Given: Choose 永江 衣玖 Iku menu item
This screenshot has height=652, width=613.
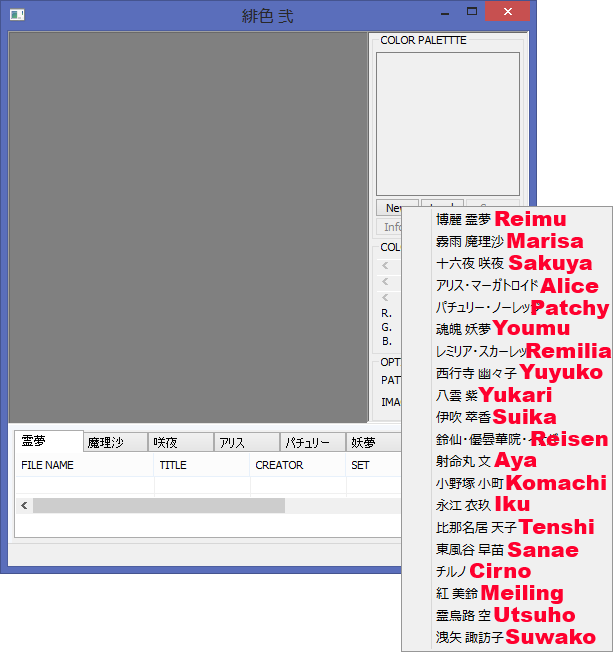Looking at the screenshot, I should pos(507,505).
